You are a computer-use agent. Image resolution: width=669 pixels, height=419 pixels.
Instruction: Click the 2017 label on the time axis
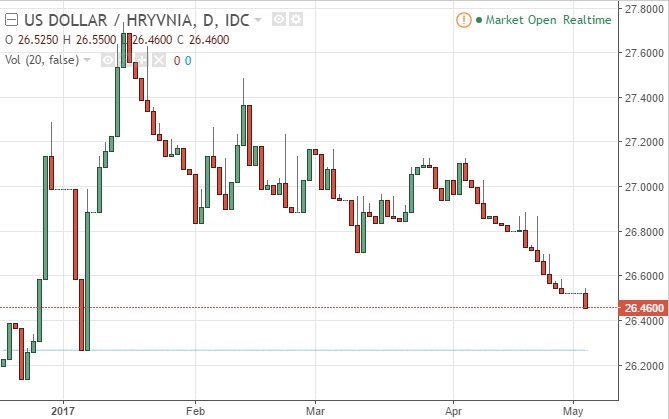[63, 411]
